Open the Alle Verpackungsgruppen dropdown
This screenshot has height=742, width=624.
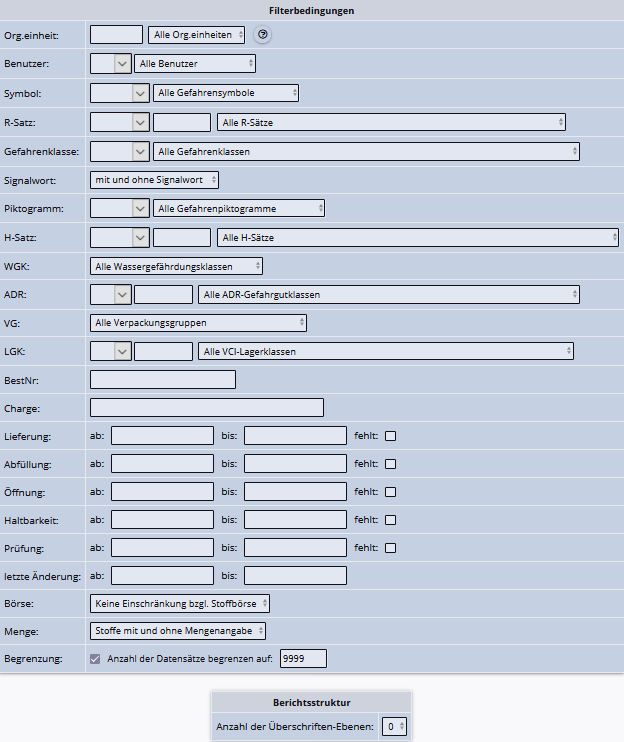(x=198, y=323)
